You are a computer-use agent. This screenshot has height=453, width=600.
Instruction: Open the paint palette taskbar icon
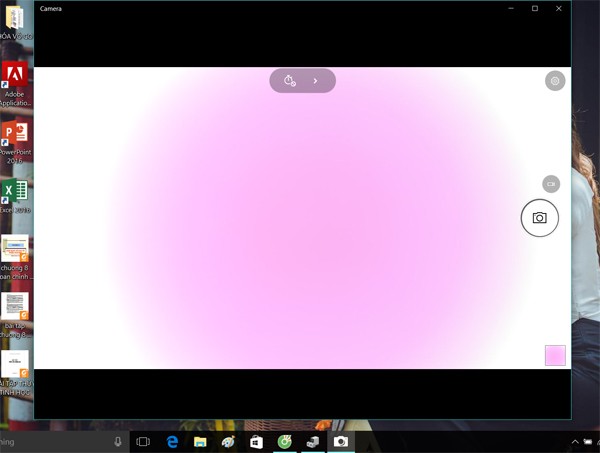click(228, 442)
